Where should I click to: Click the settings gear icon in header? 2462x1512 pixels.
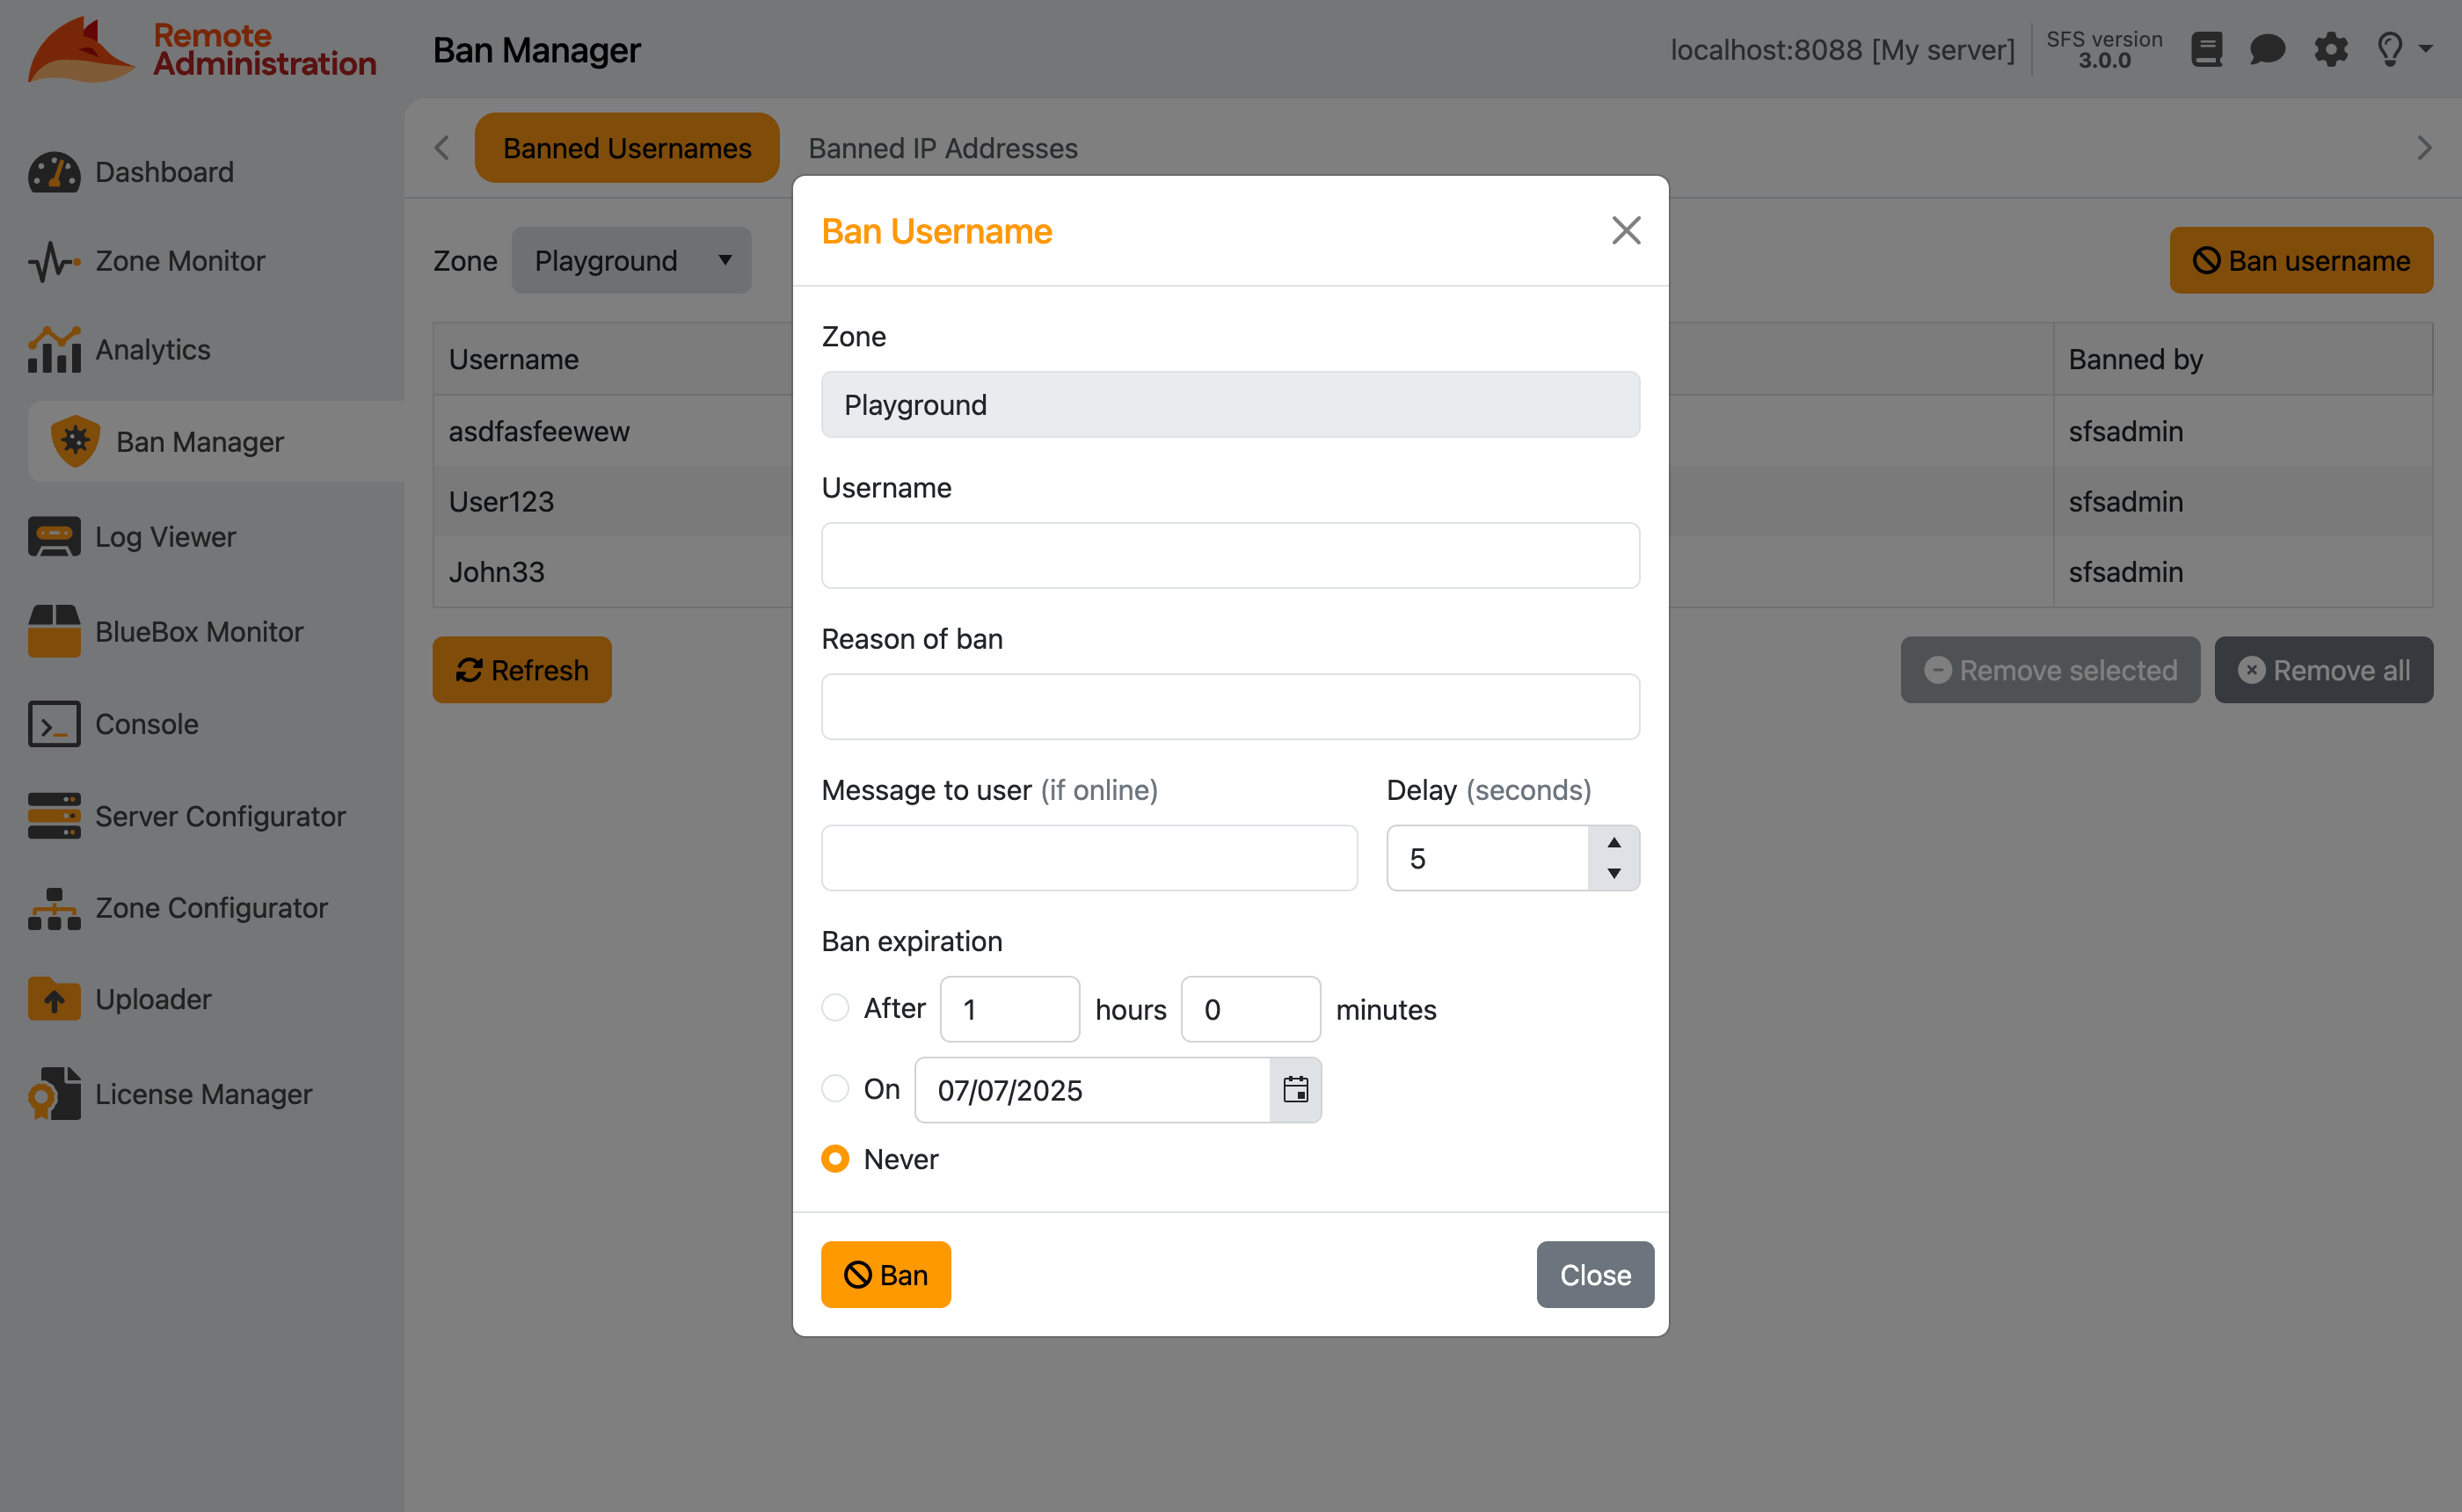coord(2330,49)
